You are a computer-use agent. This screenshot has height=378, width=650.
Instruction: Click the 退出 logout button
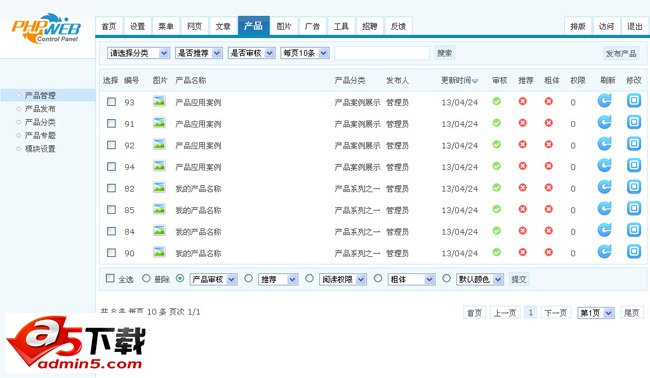pos(635,26)
